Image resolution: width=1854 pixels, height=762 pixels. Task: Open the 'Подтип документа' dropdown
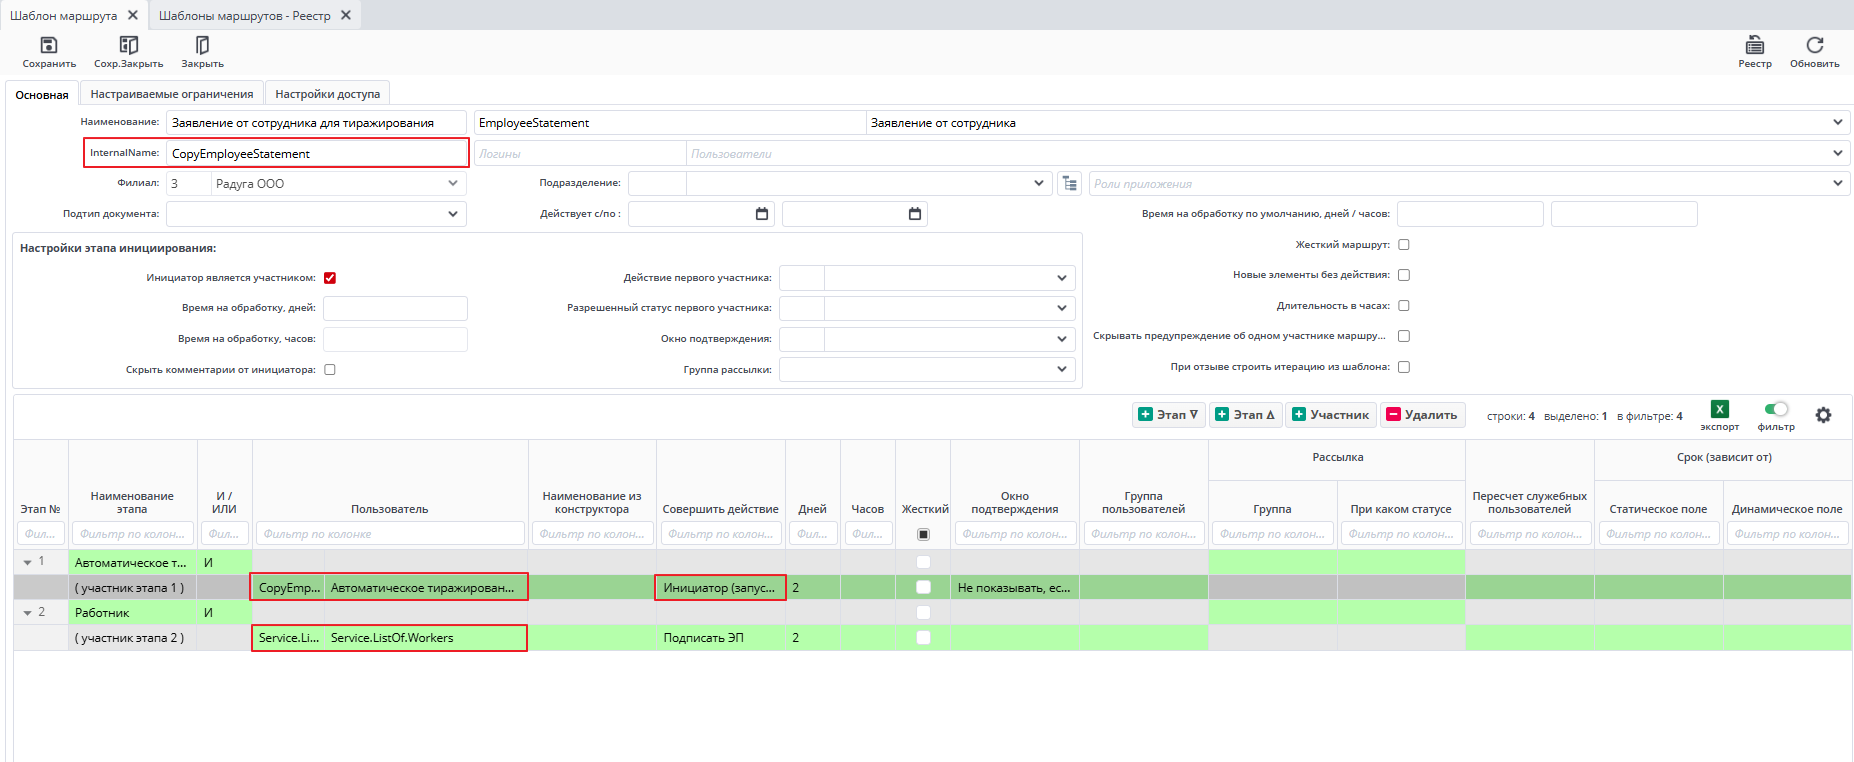click(x=453, y=214)
